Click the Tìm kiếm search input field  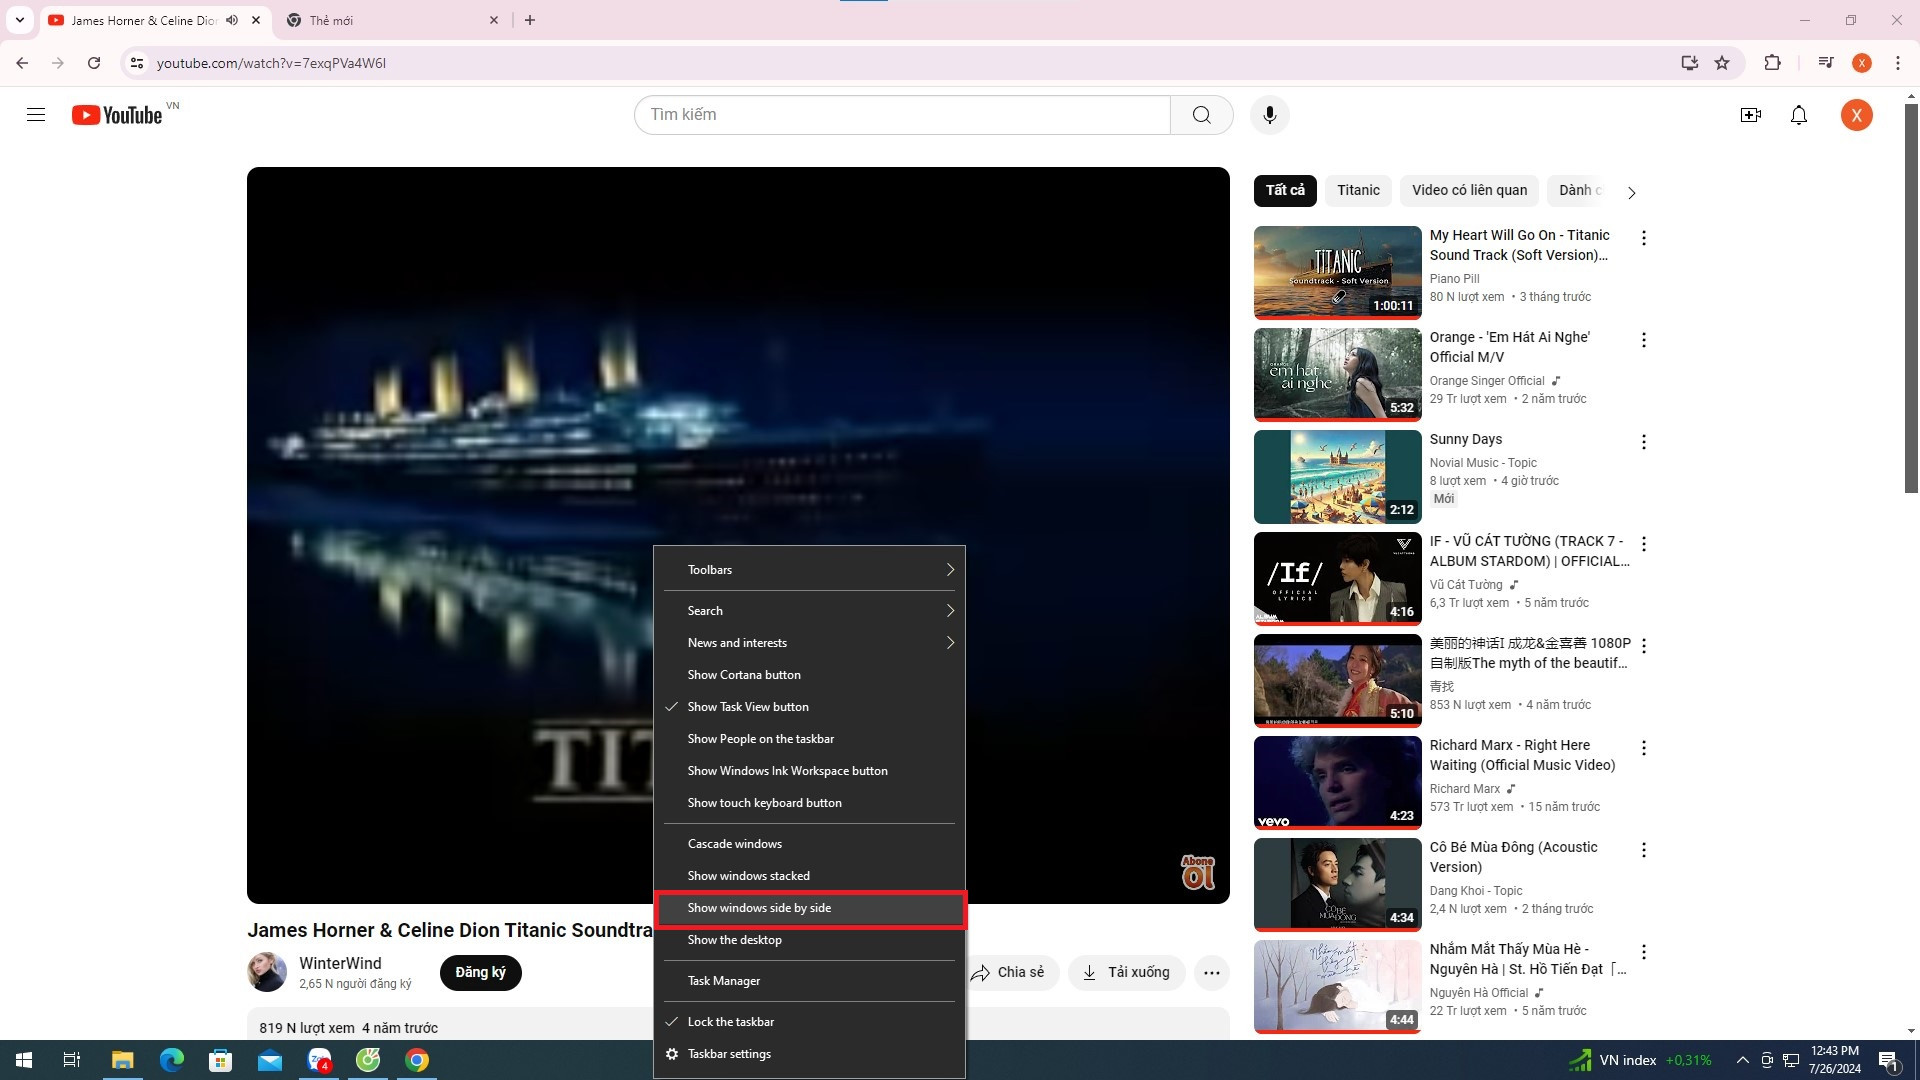[x=901, y=113]
